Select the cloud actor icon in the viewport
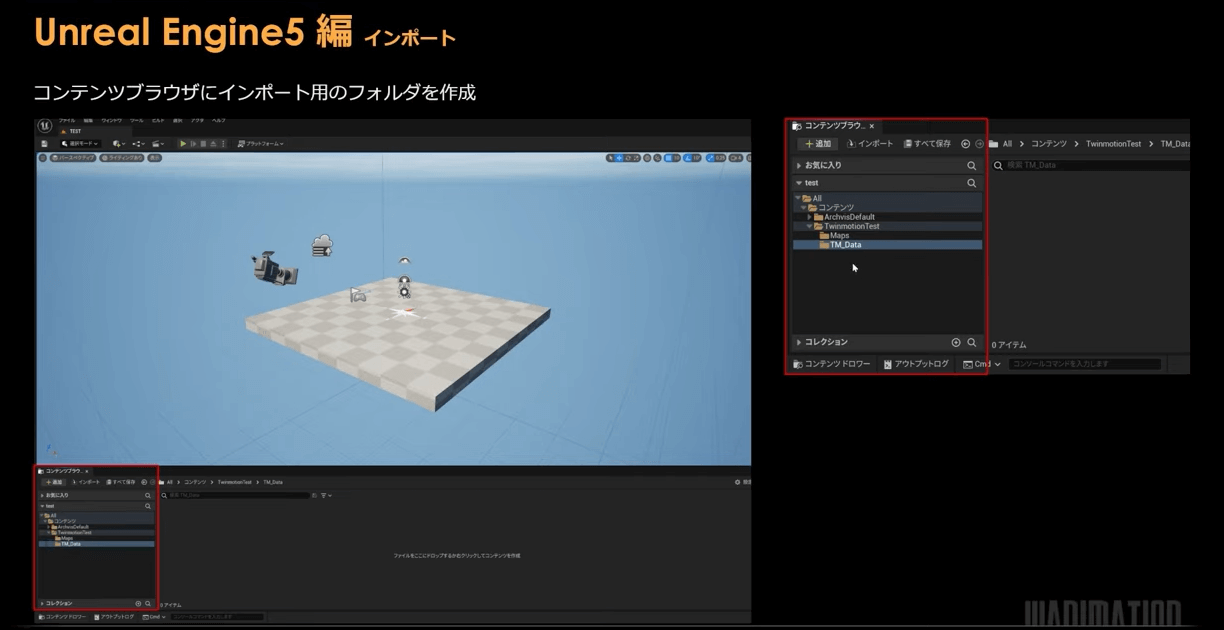This screenshot has width=1224, height=630. pyautogui.click(x=322, y=245)
